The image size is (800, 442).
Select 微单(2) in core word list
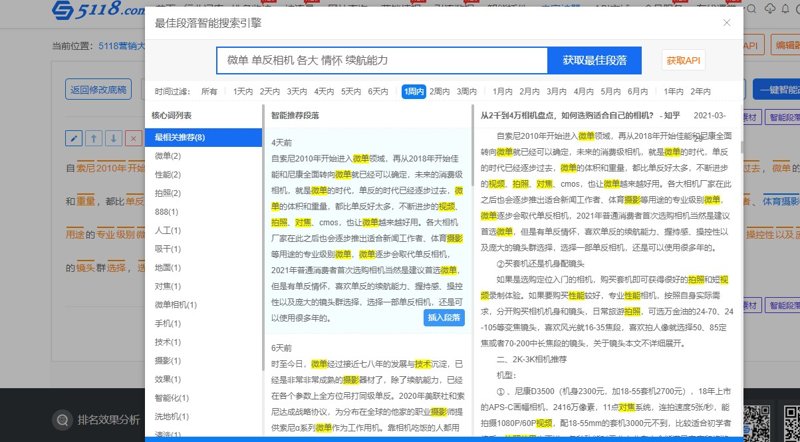(168, 156)
